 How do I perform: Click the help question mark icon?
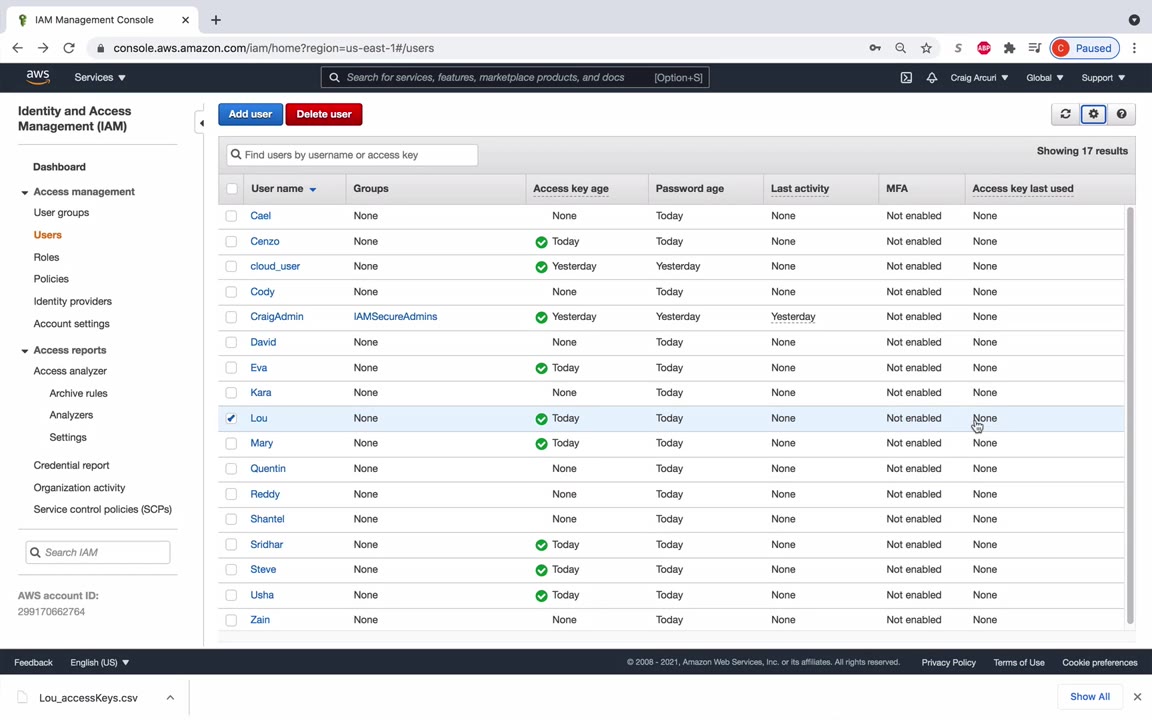click(1121, 114)
